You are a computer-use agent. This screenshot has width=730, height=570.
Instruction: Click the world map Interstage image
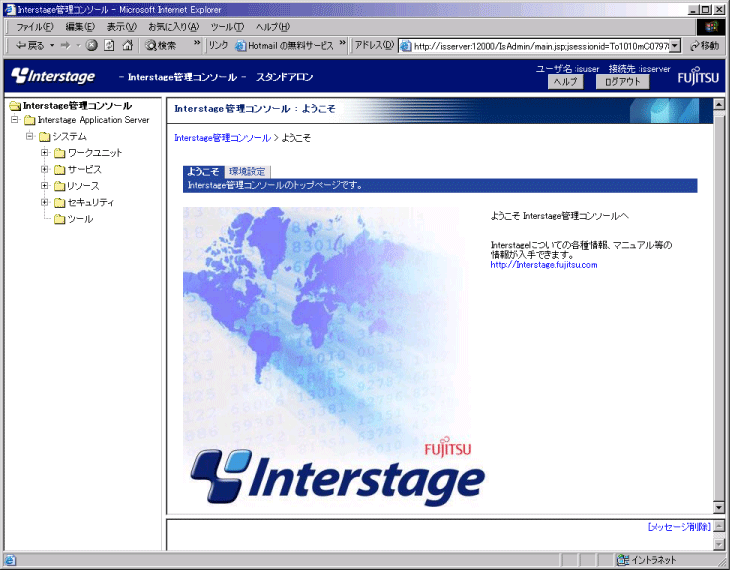tap(333, 358)
